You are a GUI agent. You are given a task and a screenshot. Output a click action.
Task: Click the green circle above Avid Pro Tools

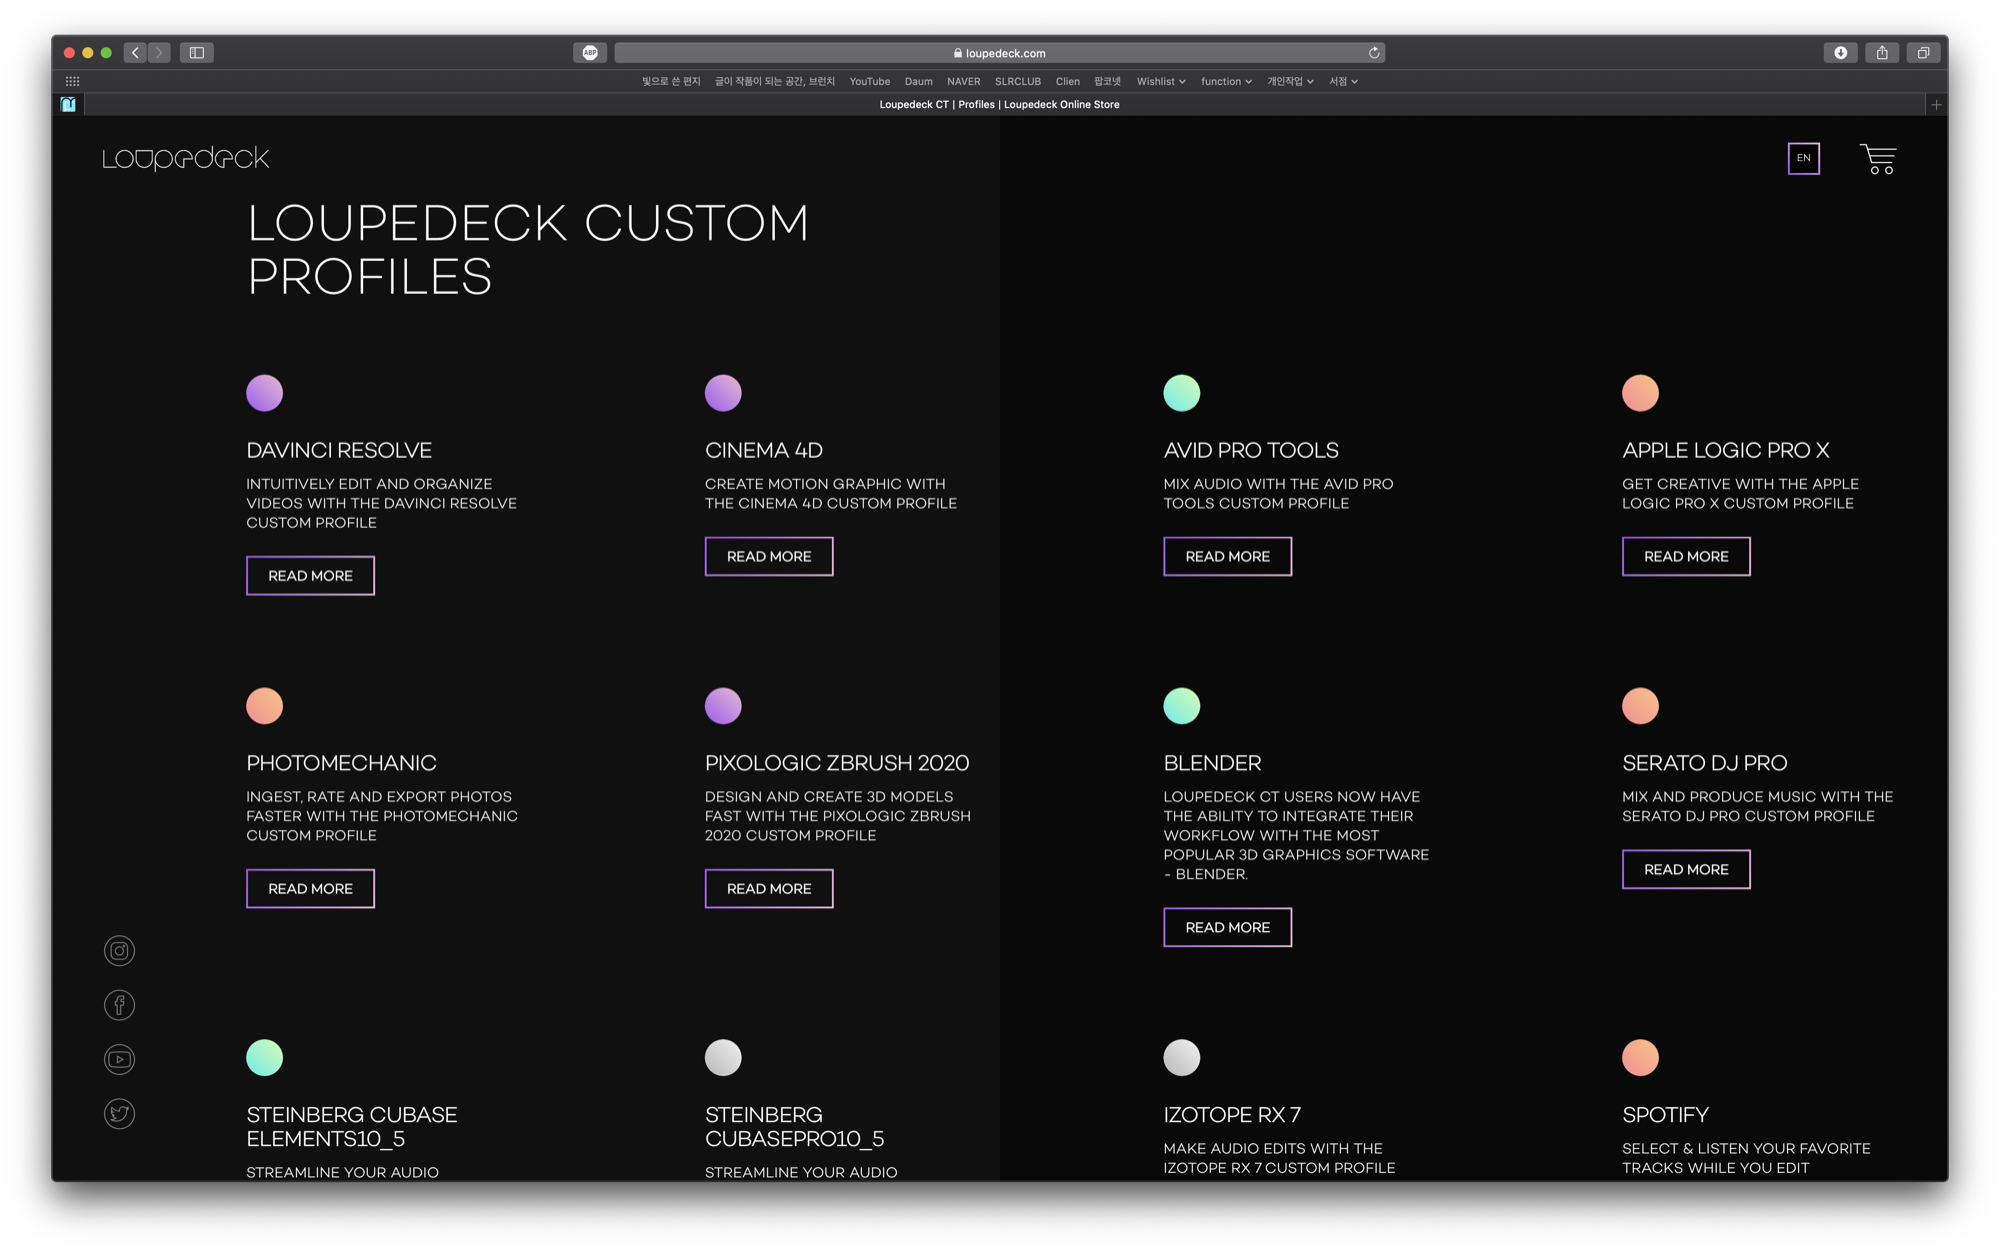point(1181,393)
